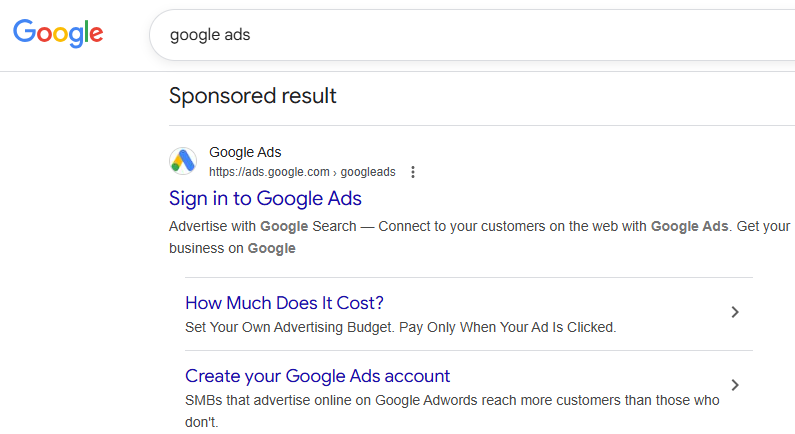Viewport: 795px width, 434px height.
Task: Focus the search box containing google ads
Action: pyautogui.click(x=472, y=35)
